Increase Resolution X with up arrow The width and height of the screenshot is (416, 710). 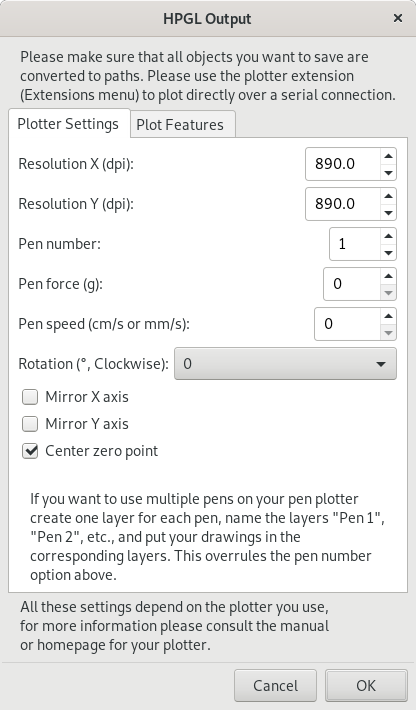(x=388, y=156)
